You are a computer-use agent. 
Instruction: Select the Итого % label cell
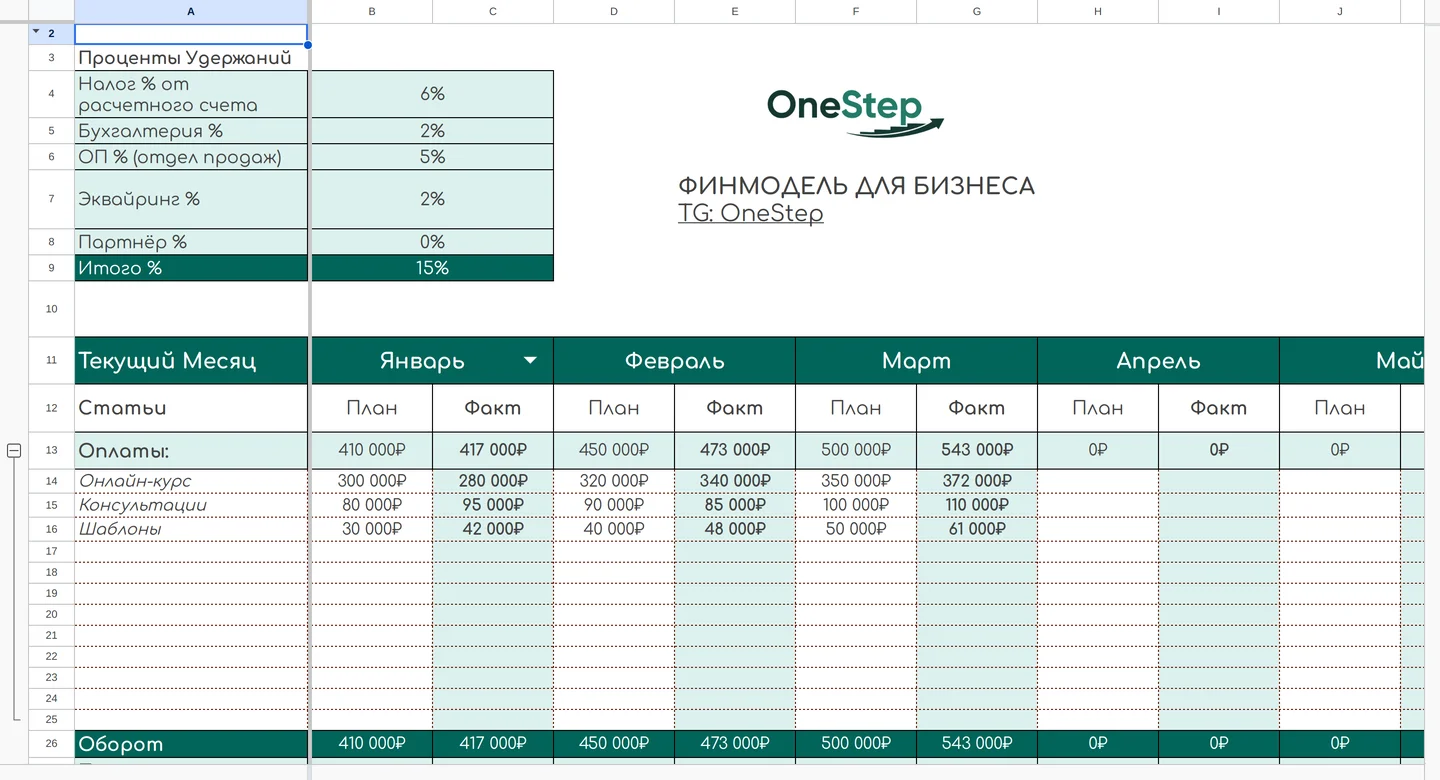pos(191,268)
